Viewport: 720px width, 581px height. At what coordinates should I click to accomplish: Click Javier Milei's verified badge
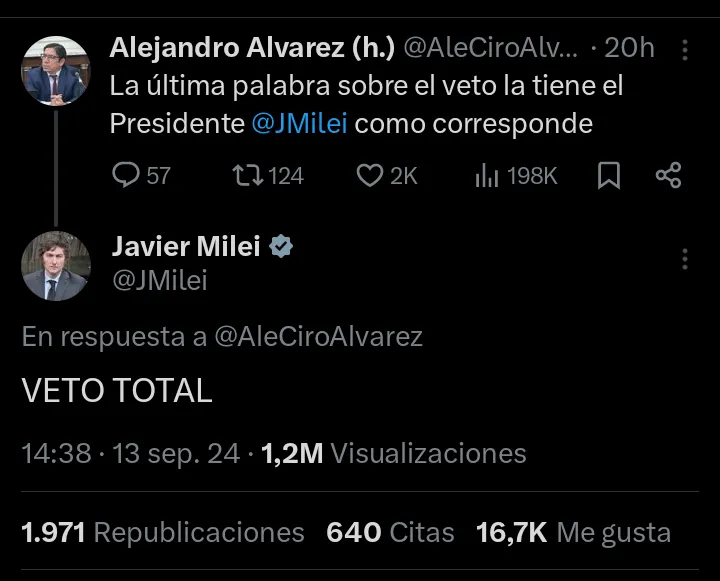(x=282, y=247)
